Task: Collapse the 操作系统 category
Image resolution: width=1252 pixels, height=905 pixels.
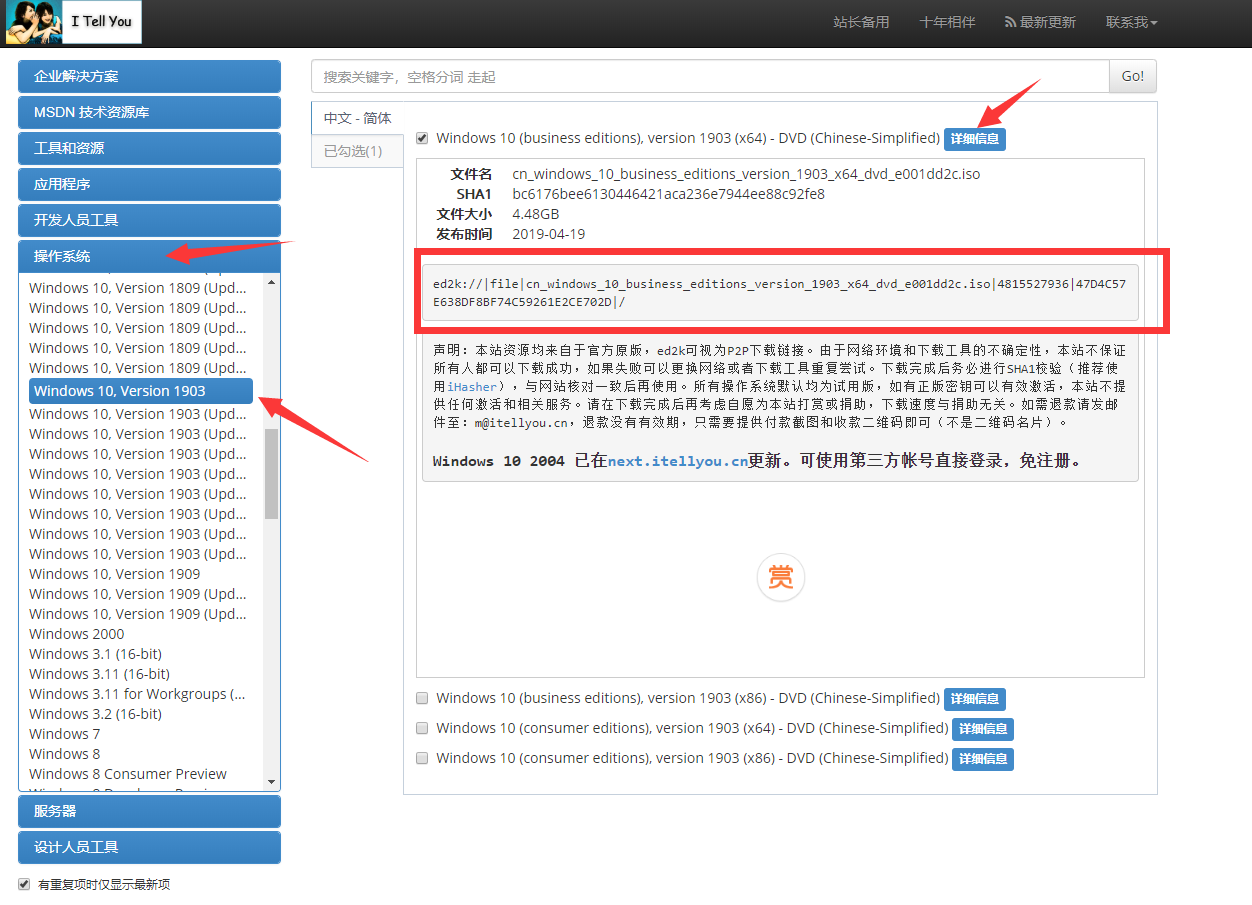Action: [149, 256]
